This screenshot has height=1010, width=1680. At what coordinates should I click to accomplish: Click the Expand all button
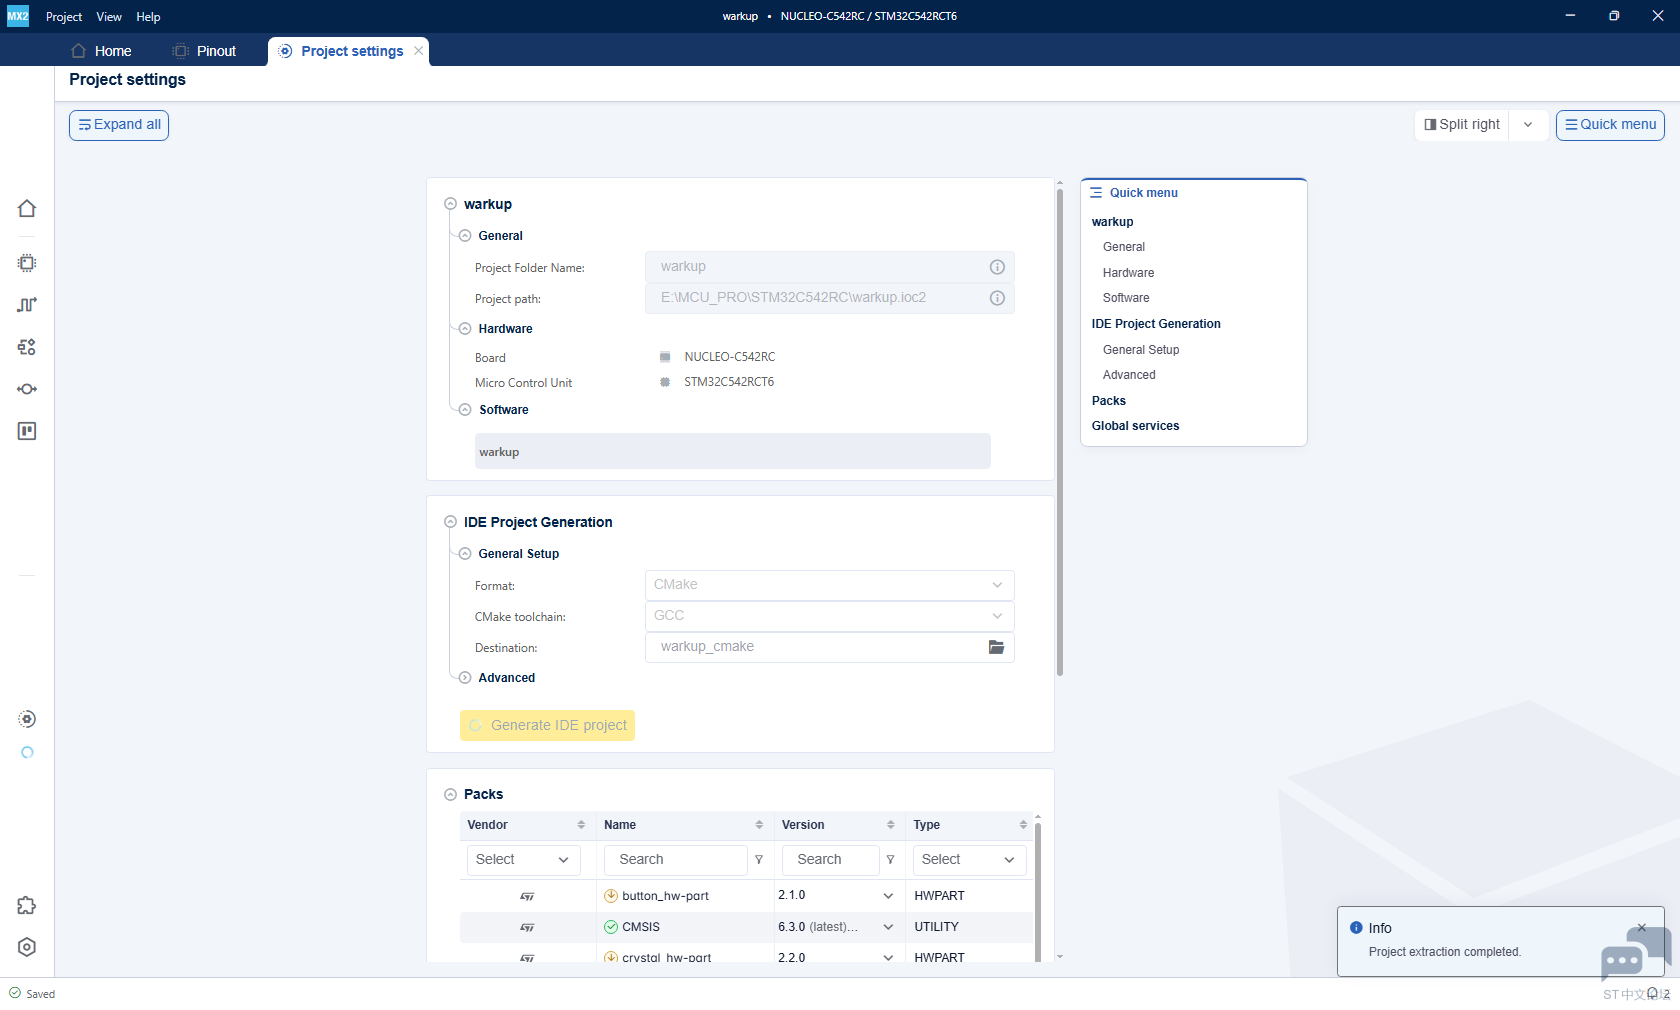(119, 125)
